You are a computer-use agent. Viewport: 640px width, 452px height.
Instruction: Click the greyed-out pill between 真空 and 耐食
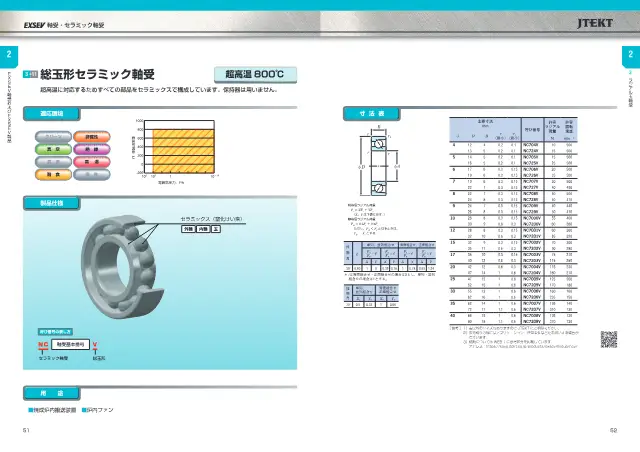(x=53, y=162)
